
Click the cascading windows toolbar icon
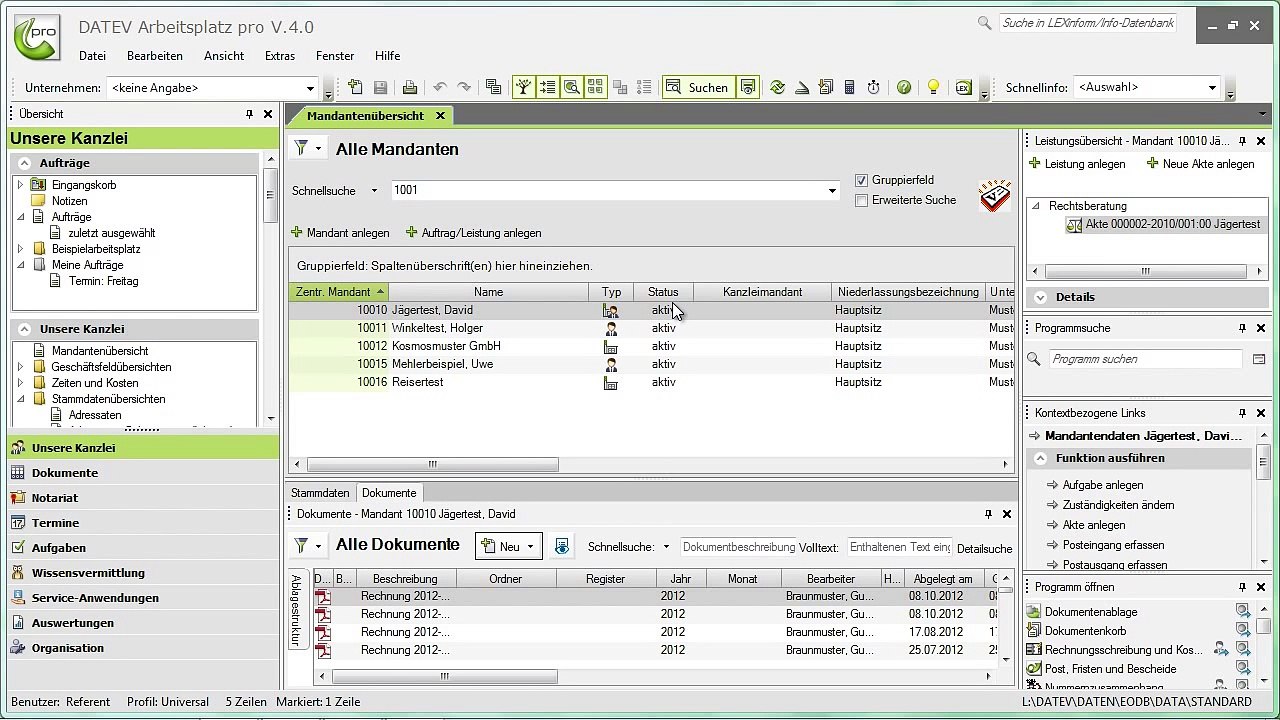tap(493, 88)
